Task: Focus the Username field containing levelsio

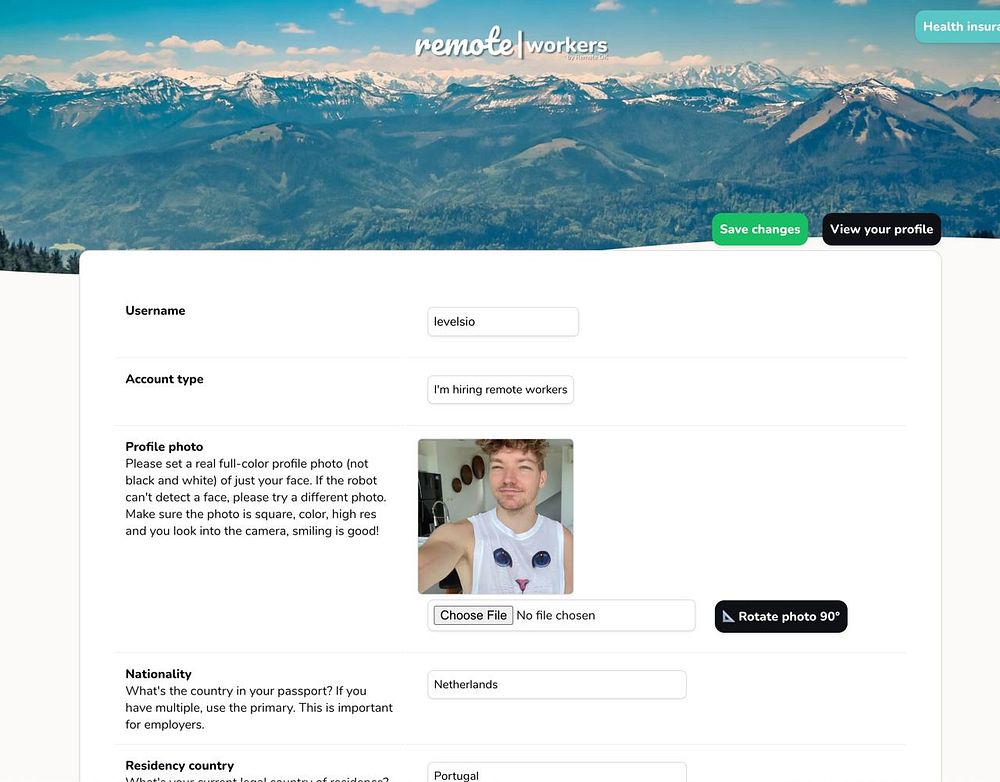Action: pos(503,321)
